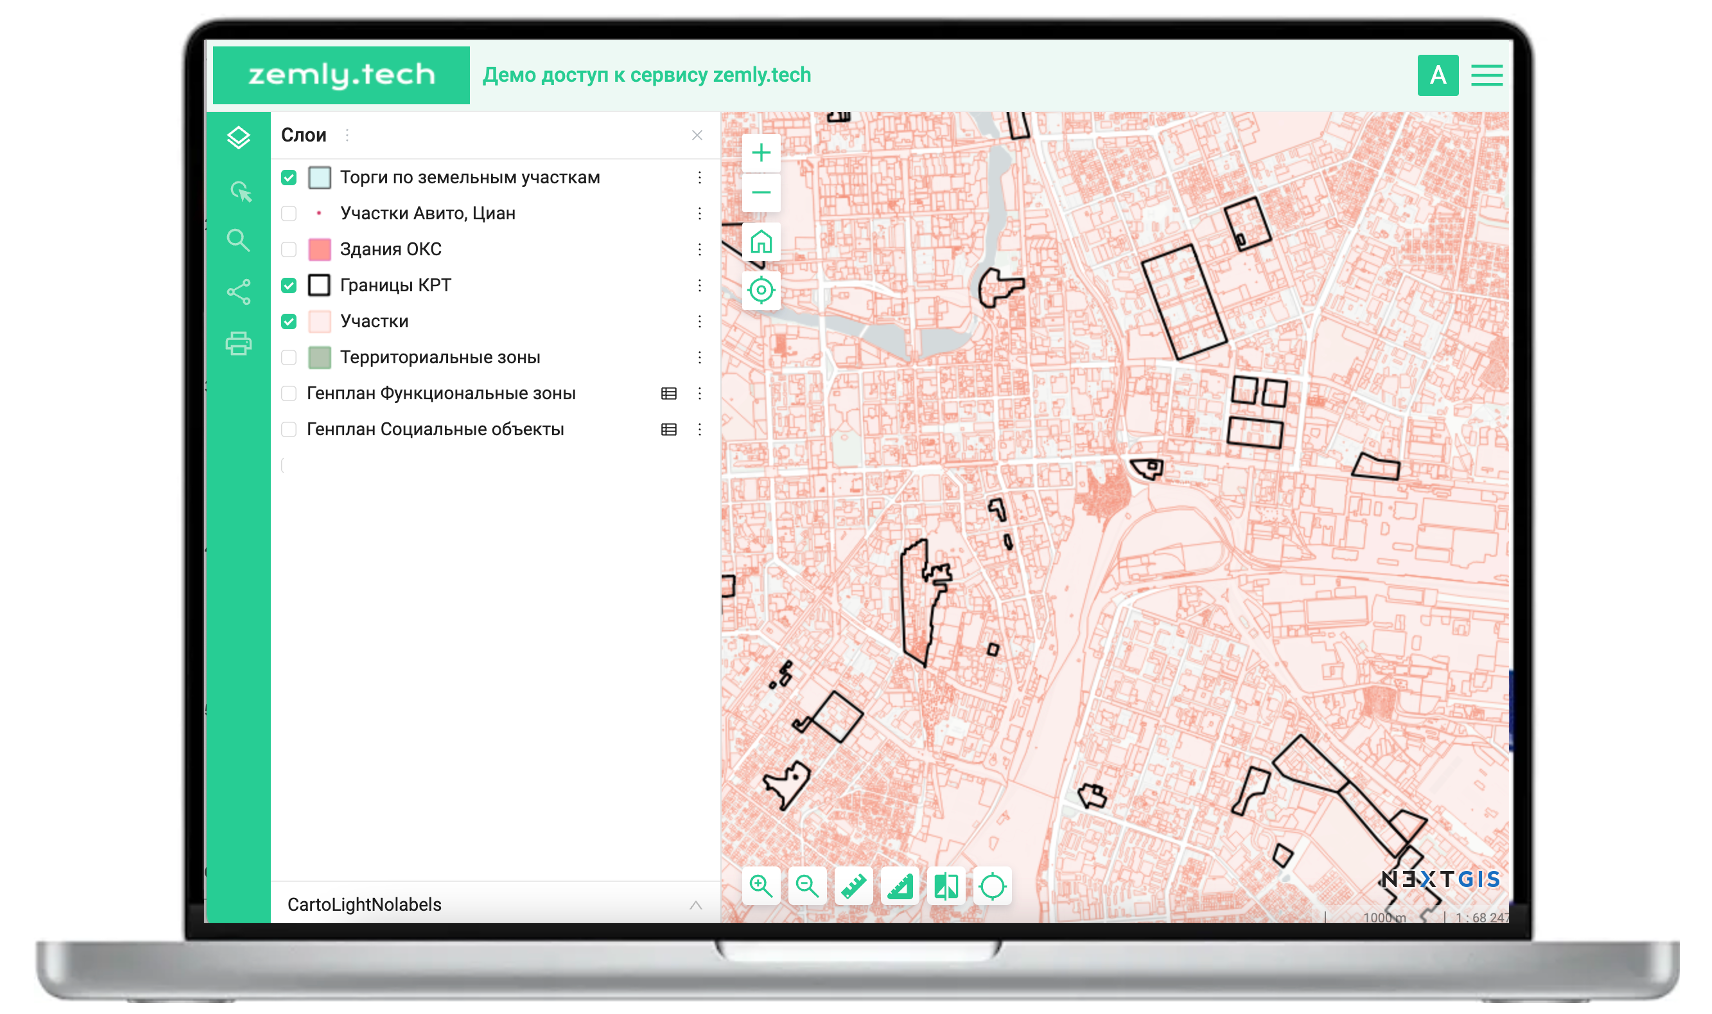The image size is (1712, 1014).
Task: Open the hamburger main menu
Action: pyautogui.click(x=1487, y=75)
